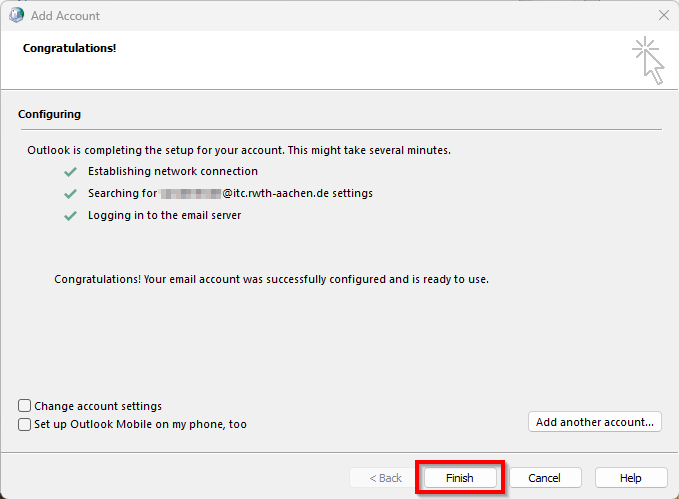The height and width of the screenshot is (499, 679).
Task: Click checkmark beside Searching for settings
Action: pos(70,194)
